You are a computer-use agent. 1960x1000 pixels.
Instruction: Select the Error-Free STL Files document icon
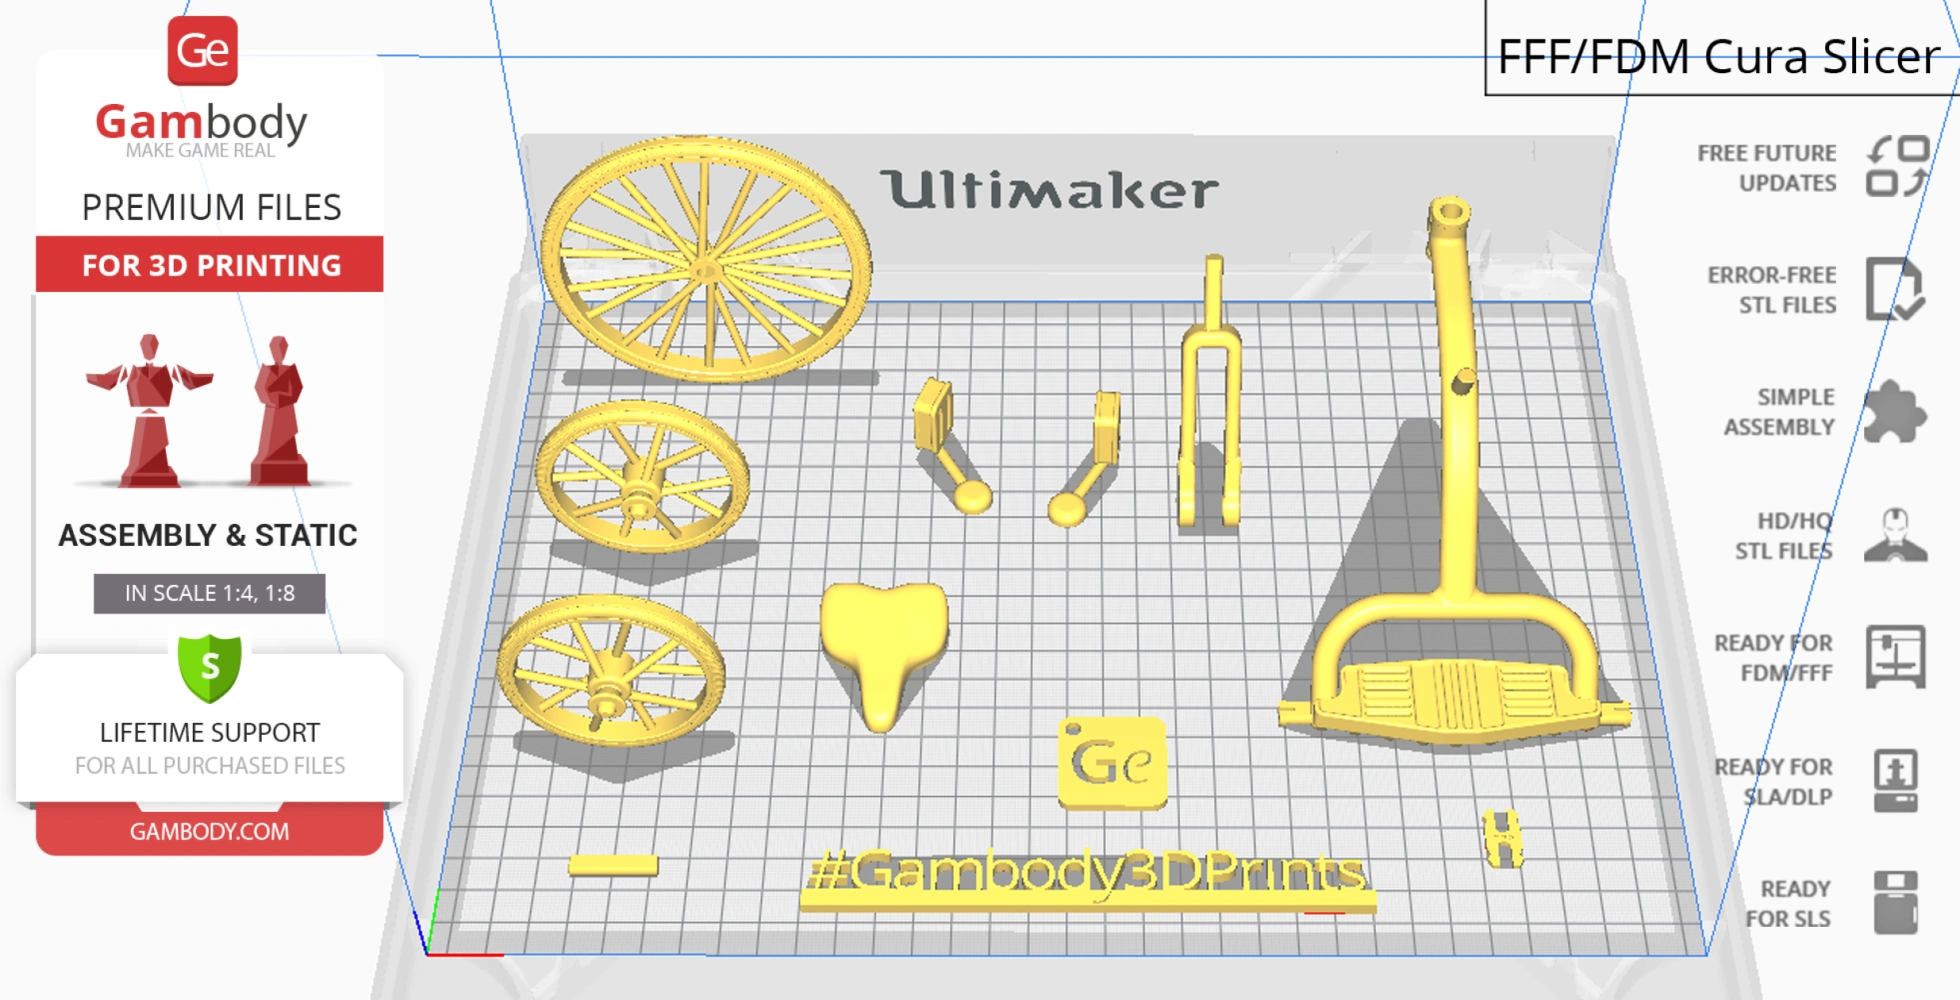click(x=1894, y=291)
